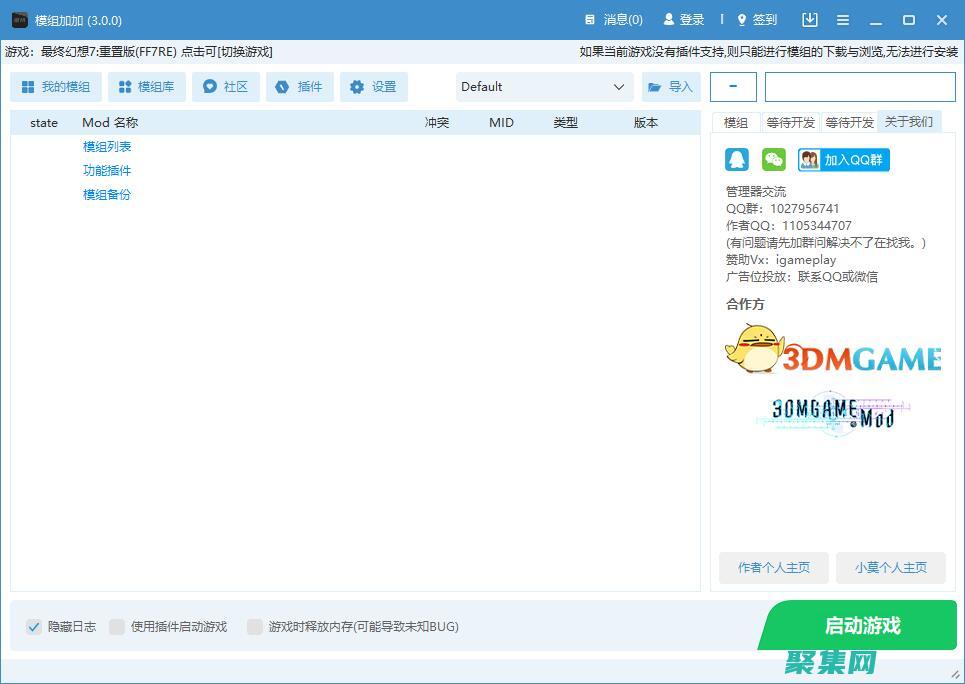Switch to the 关于我们 tab
The image size is (965, 684).
pos(908,122)
